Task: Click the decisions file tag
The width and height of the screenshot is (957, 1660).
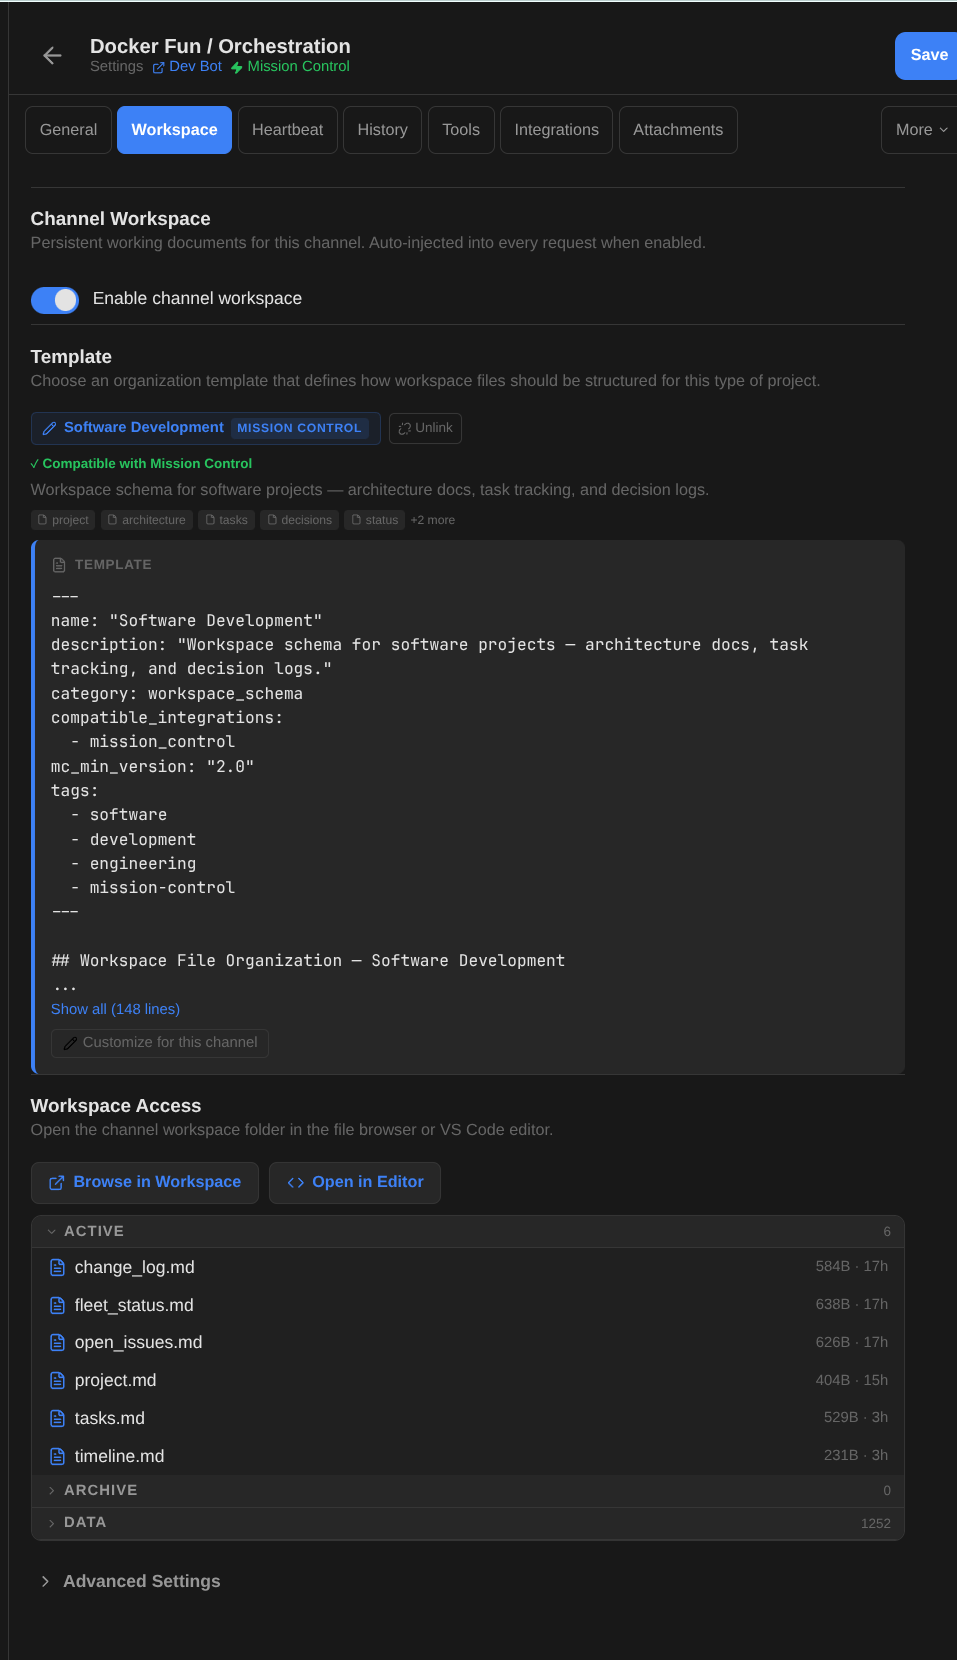Action: coord(299,520)
